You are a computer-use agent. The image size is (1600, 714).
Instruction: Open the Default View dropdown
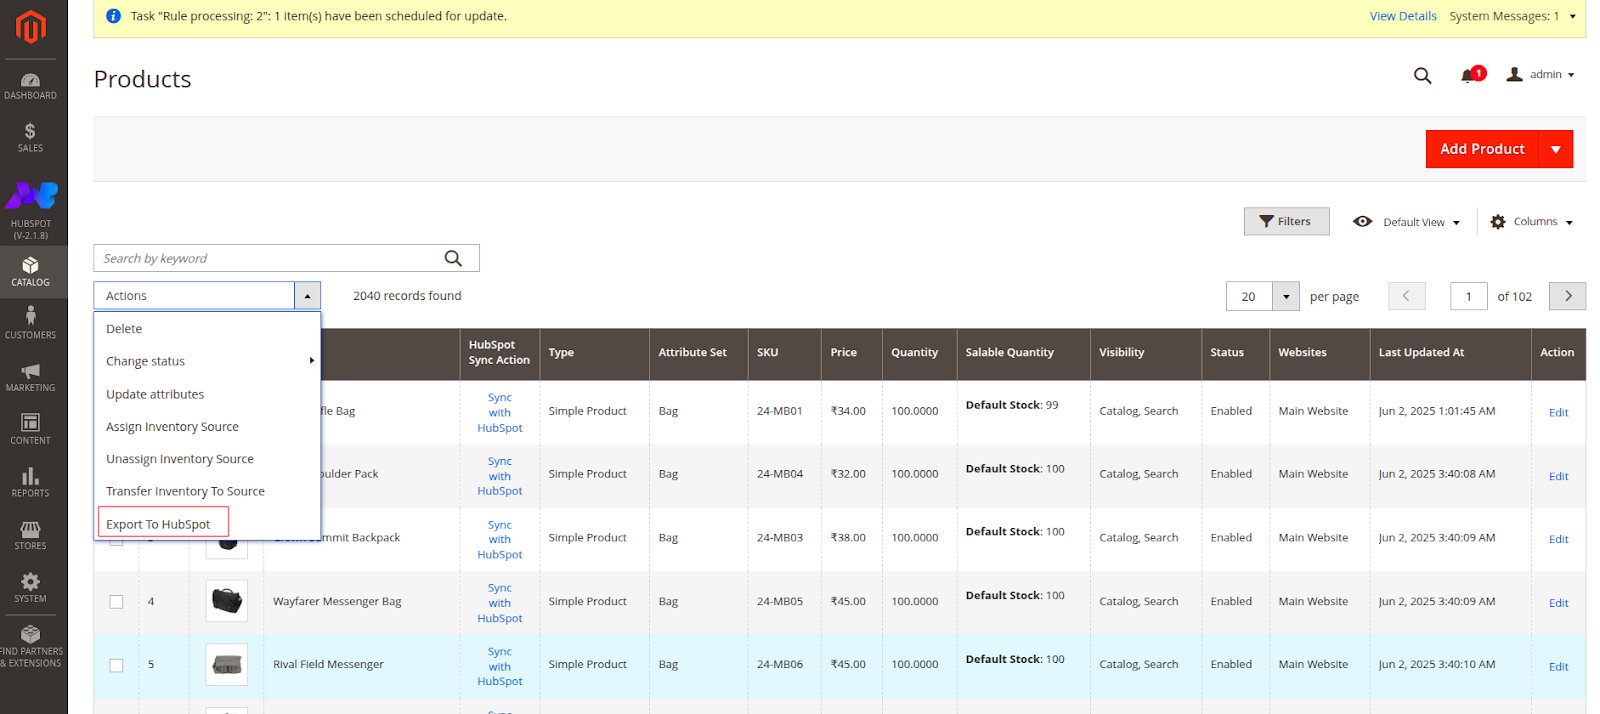coord(1407,222)
